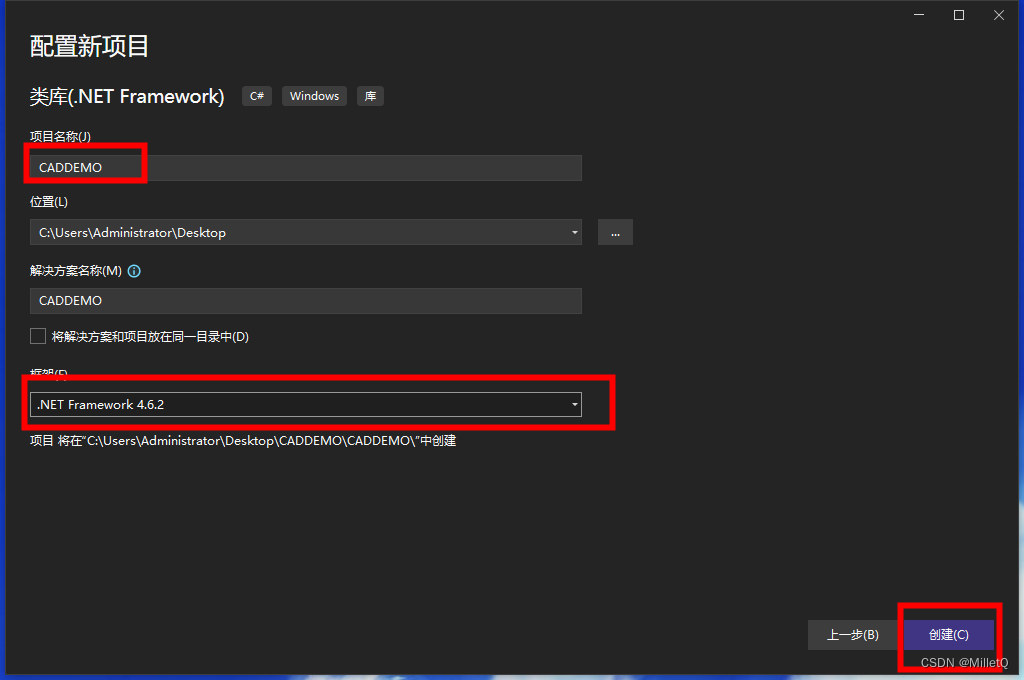Browse for location with the ... button
Viewport: 1024px width, 680px height.
click(x=615, y=233)
